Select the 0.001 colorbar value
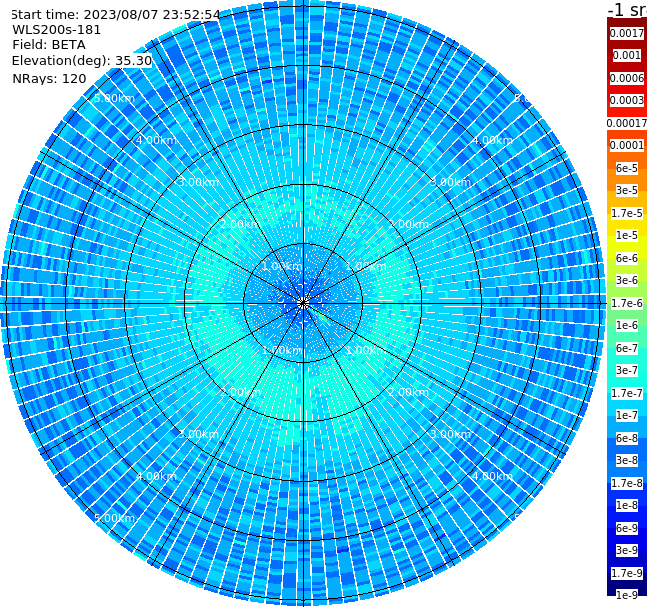647x607 pixels. click(627, 56)
